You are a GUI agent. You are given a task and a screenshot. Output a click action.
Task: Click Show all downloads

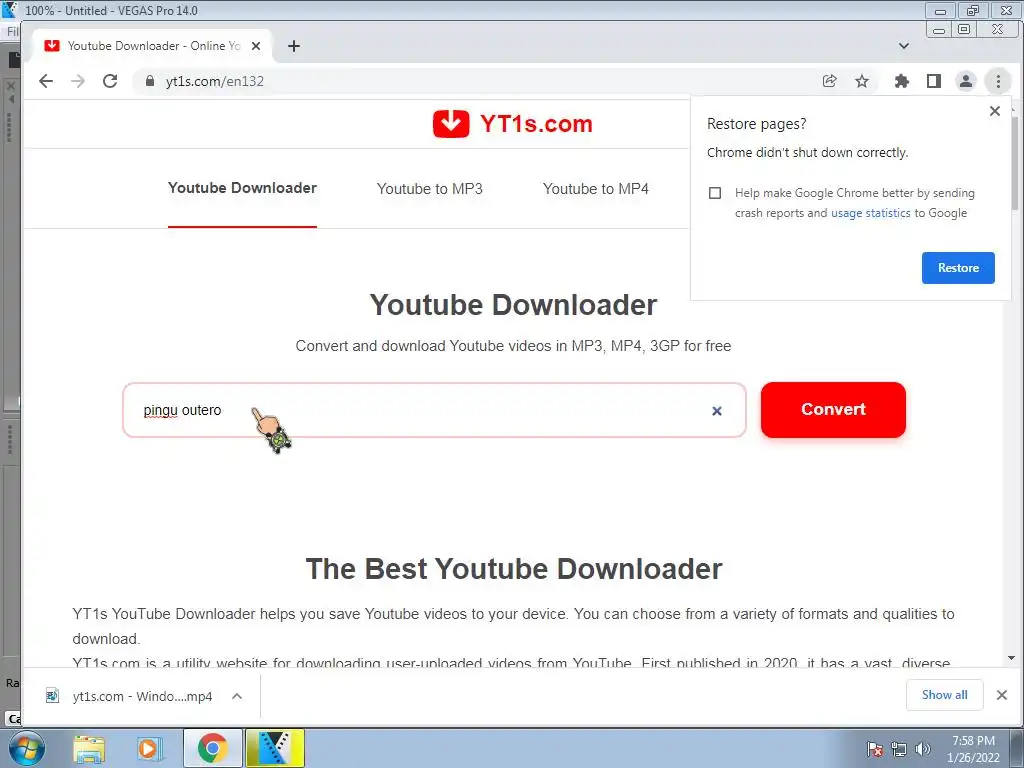pyautogui.click(x=944, y=695)
